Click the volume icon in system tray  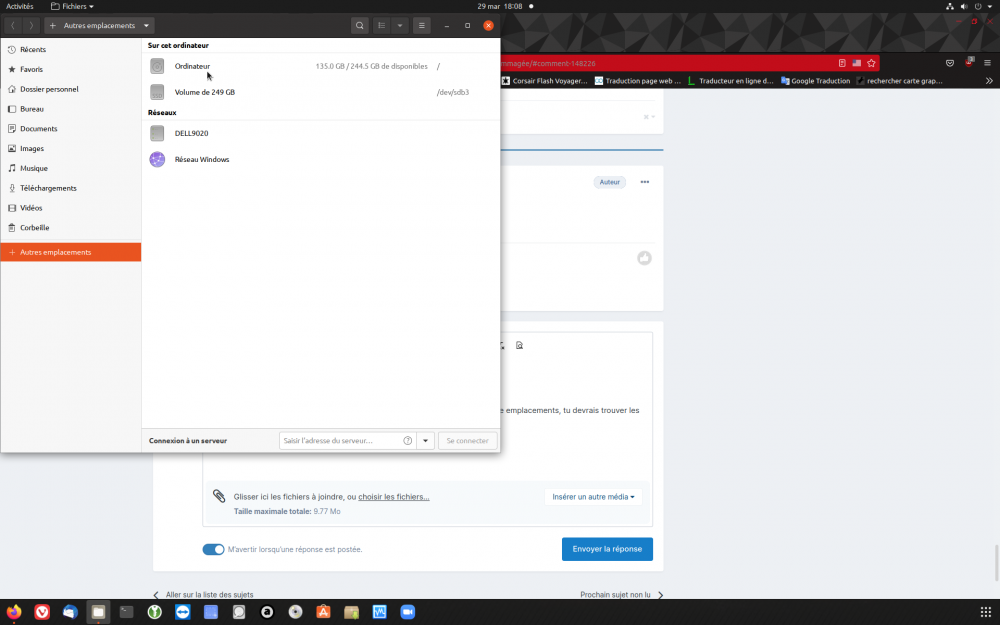pyautogui.click(x=964, y=6)
